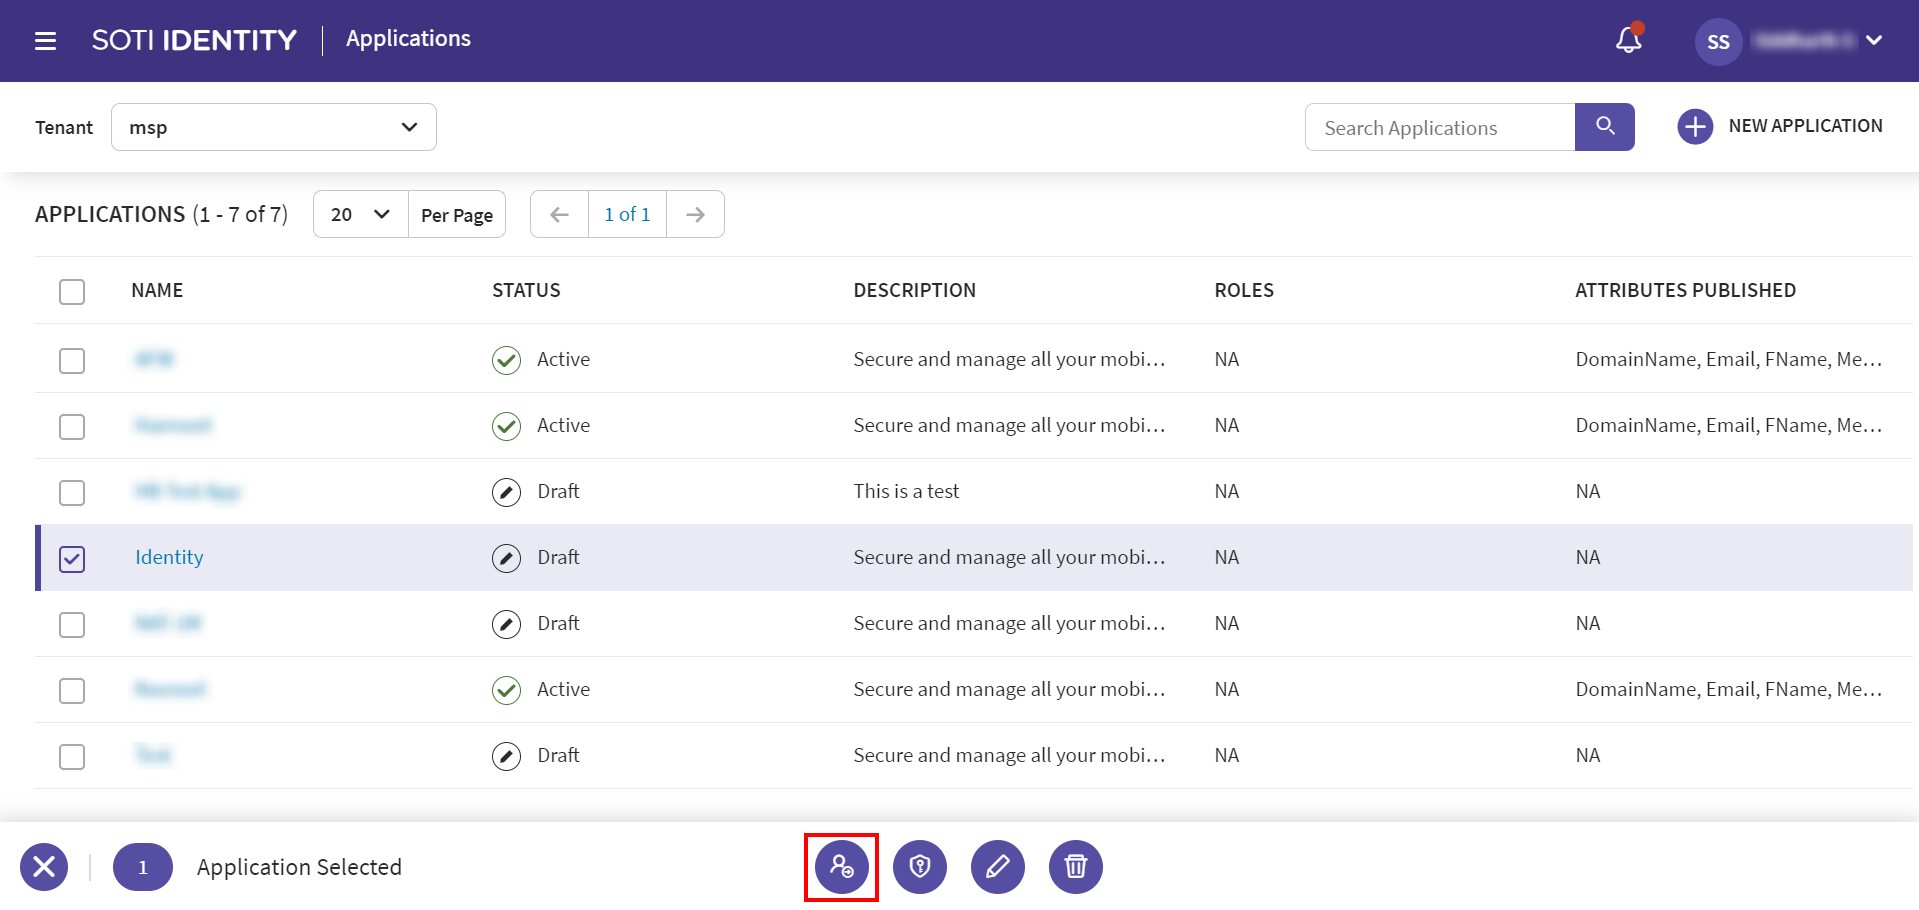Click the Application Selected text
The image size is (1919, 910).
[x=299, y=867]
